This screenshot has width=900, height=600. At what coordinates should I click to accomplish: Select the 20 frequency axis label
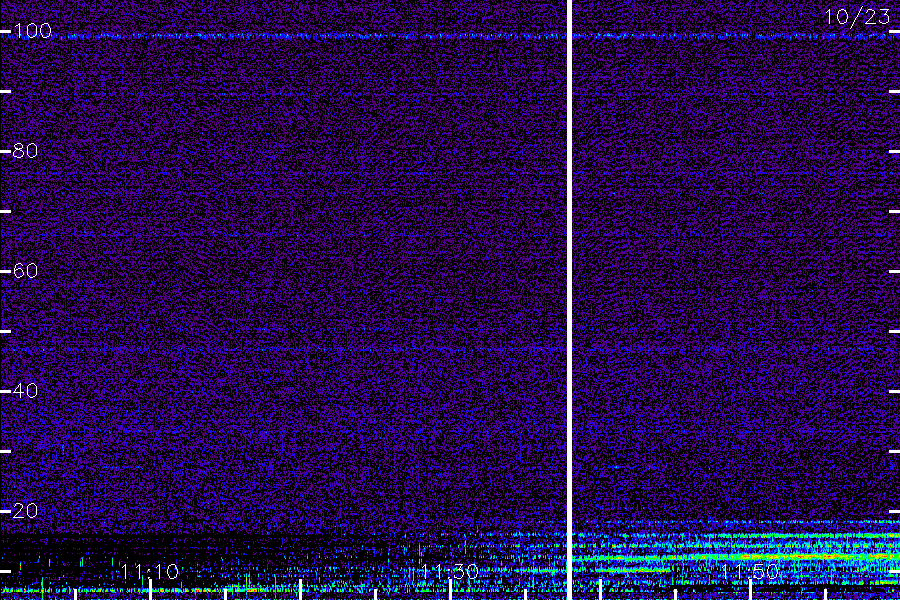point(25,510)
